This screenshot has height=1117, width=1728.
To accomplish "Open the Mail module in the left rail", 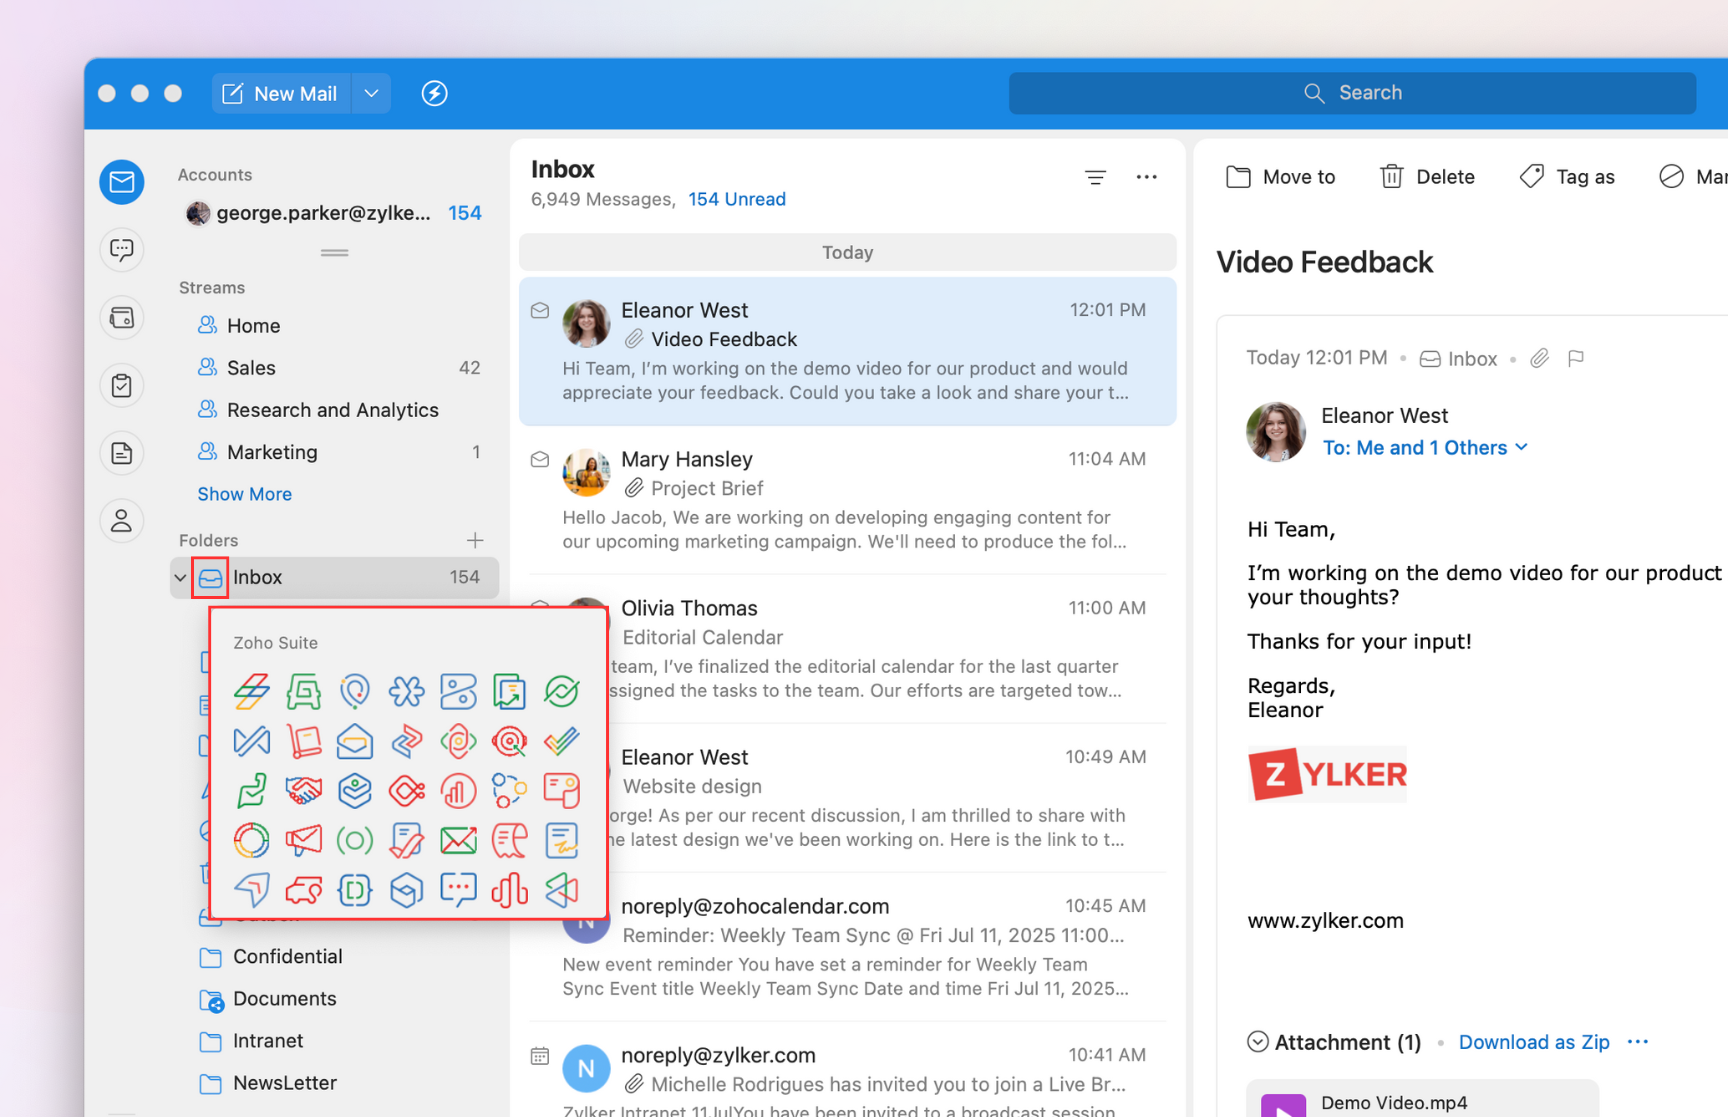I will [122, 182].
